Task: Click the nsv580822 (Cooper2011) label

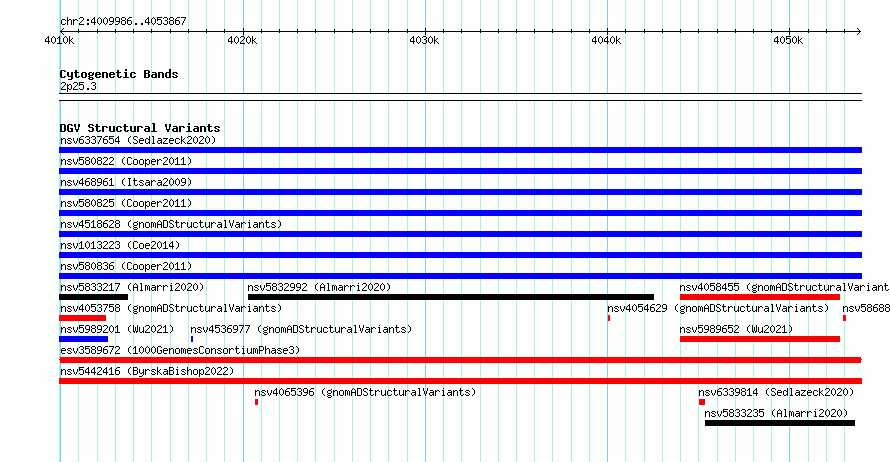Action: 126,161
